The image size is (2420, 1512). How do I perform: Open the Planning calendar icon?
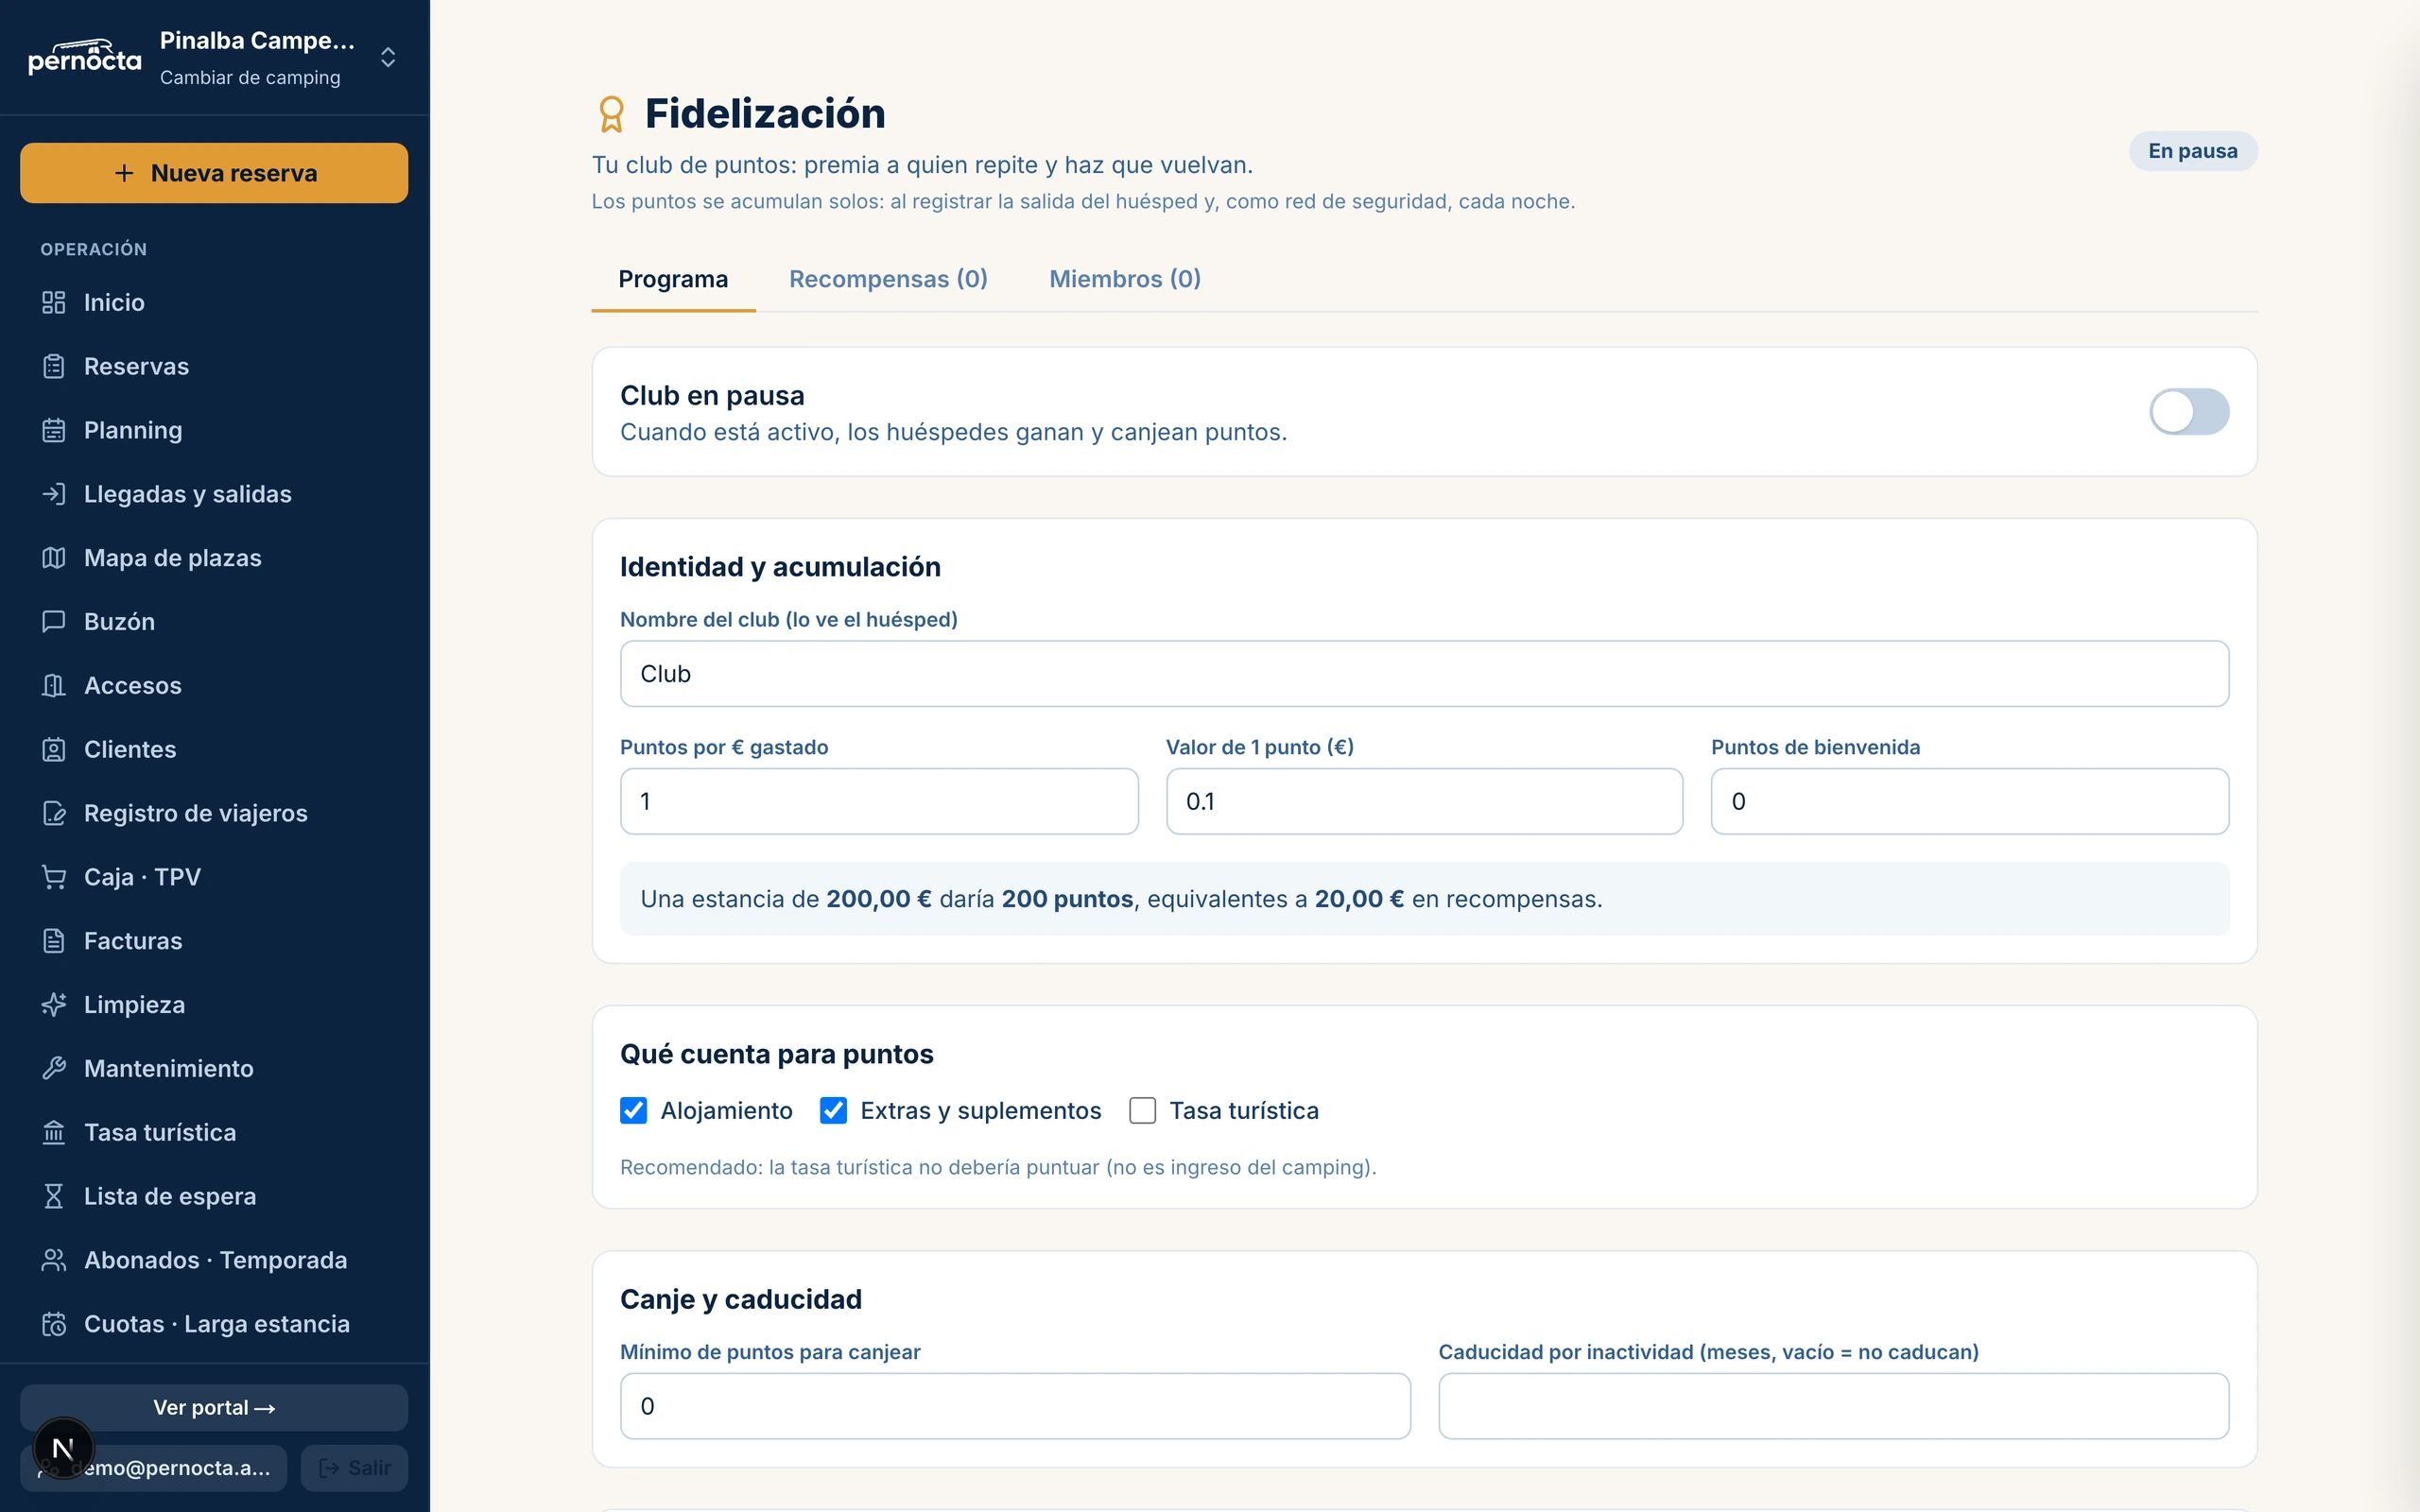point(54,430)
